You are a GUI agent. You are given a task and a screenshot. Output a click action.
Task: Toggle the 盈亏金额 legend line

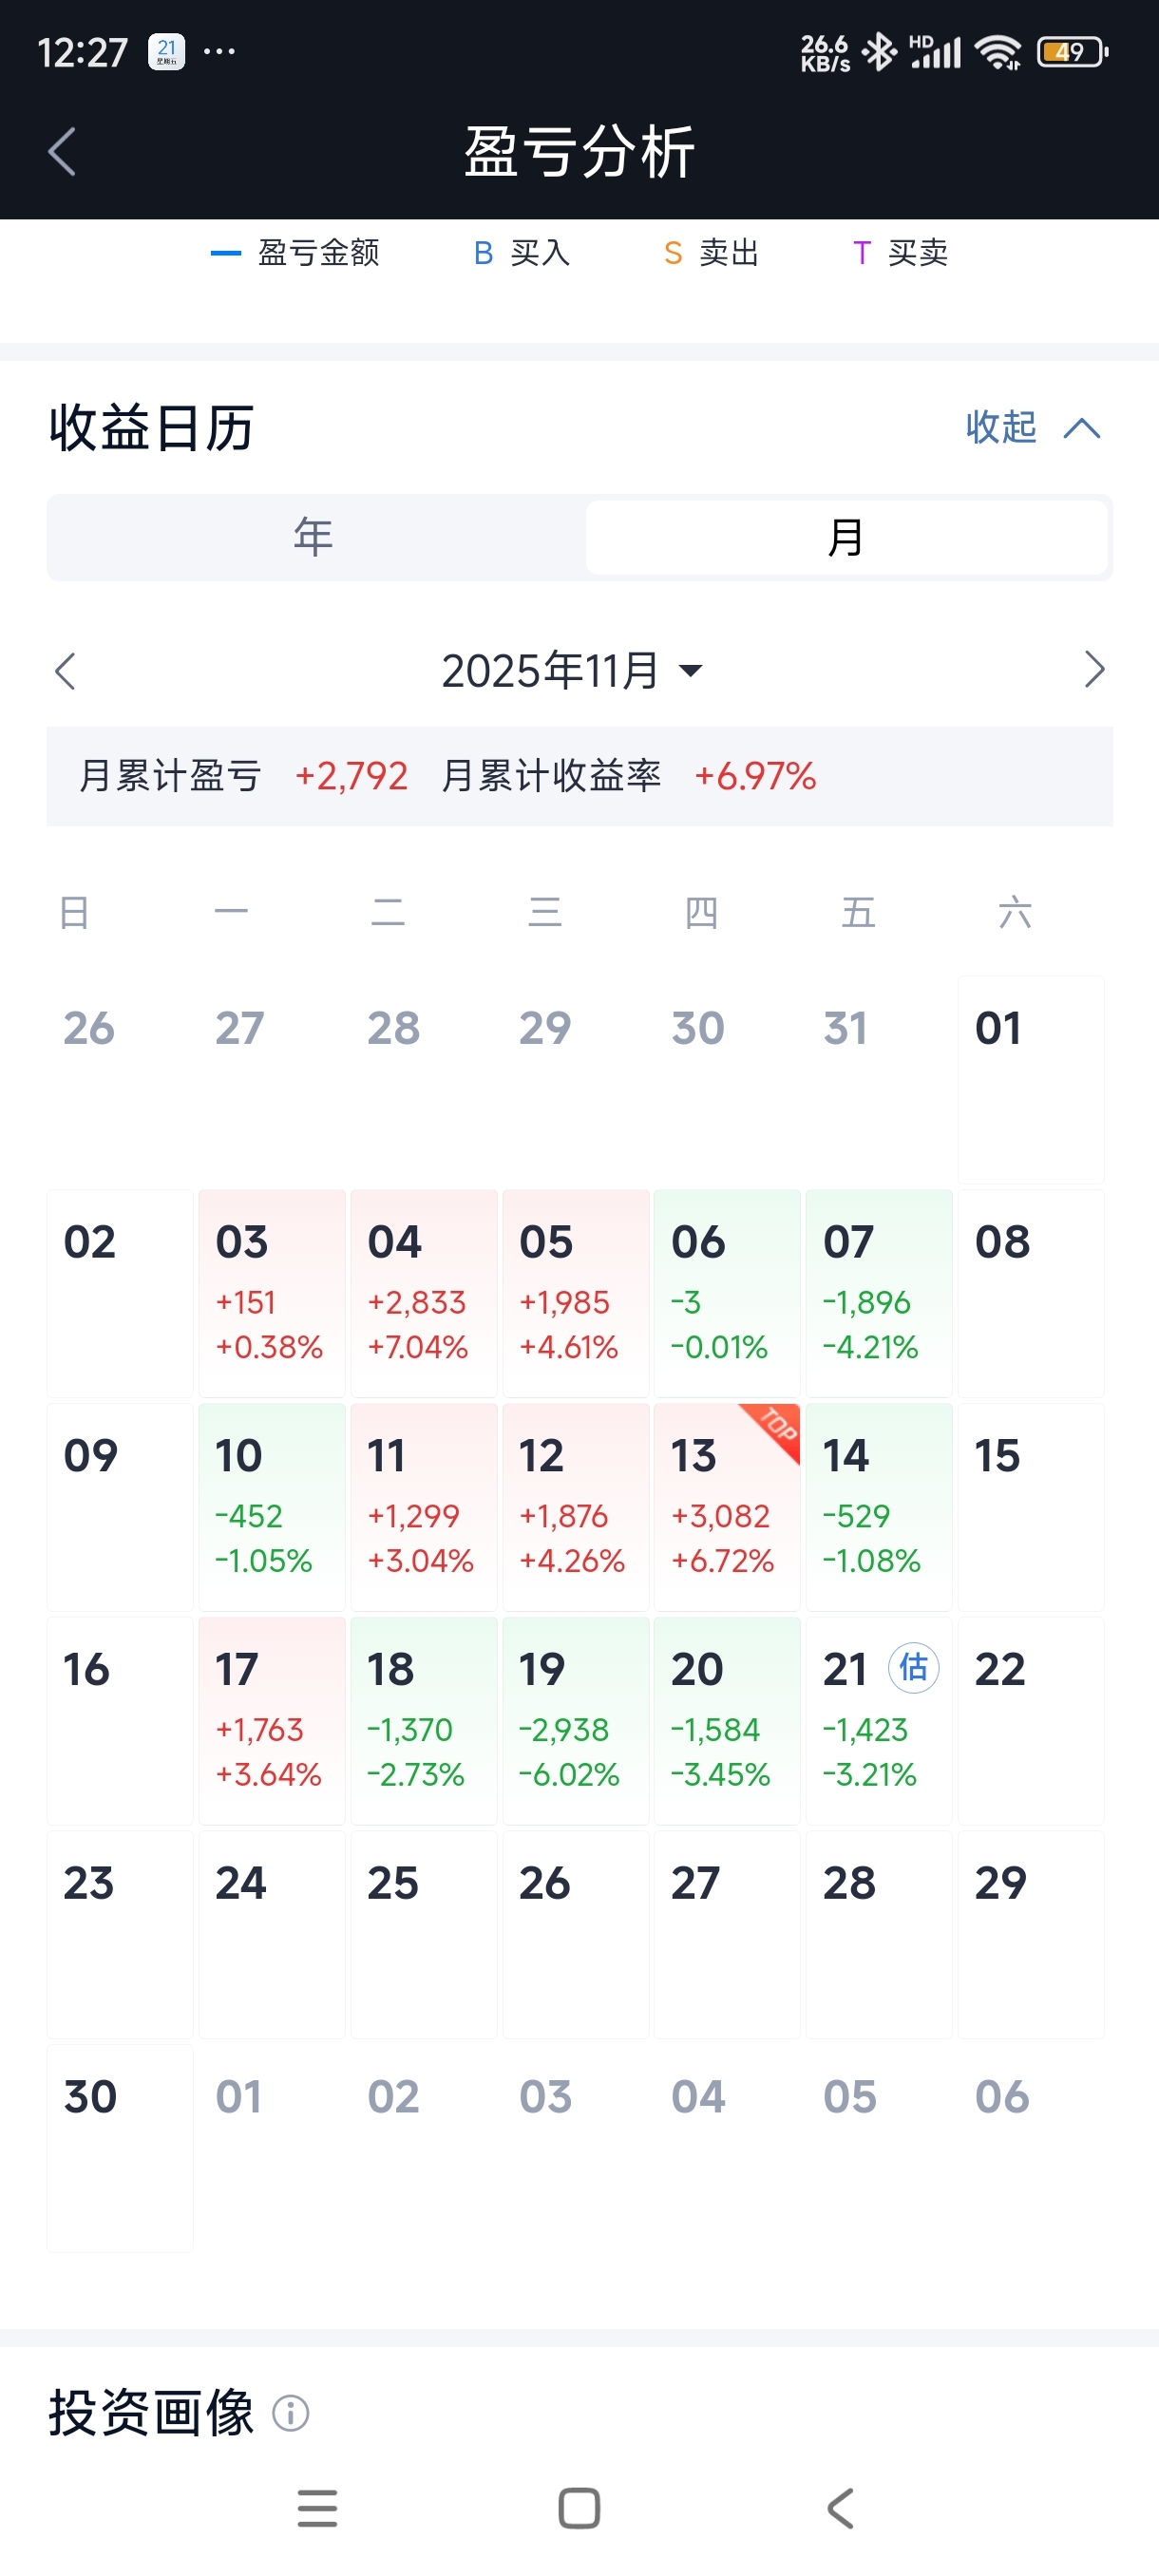pos(296,253)
